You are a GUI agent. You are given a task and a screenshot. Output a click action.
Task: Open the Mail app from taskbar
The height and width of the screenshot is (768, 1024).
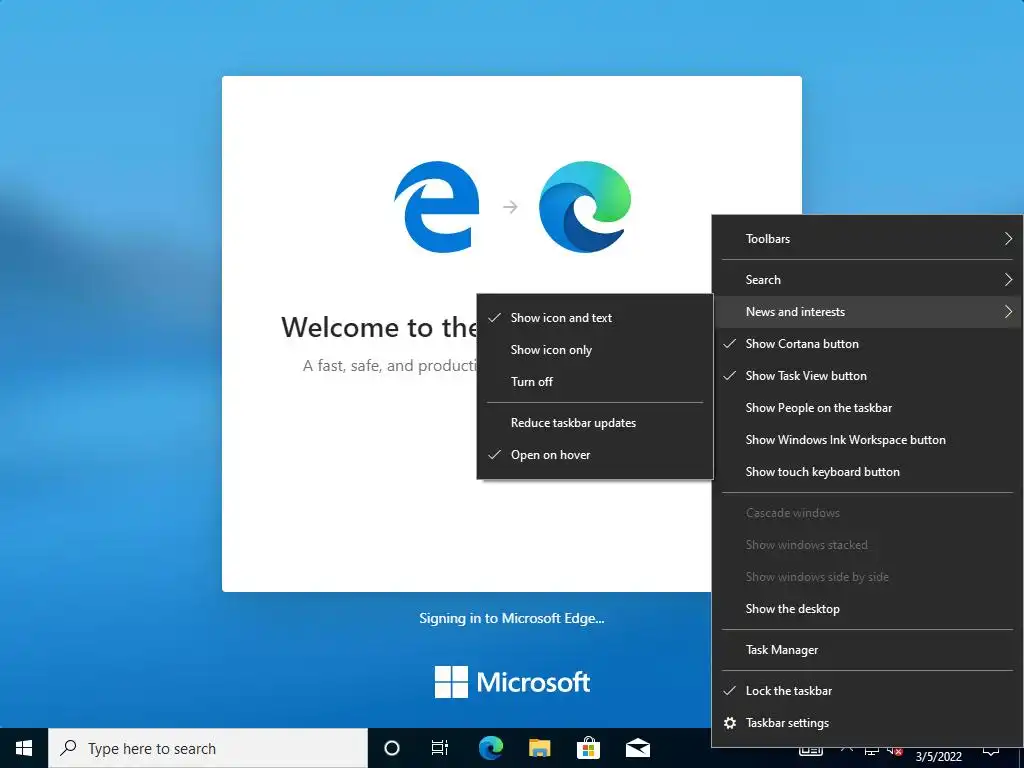[637, 748]
